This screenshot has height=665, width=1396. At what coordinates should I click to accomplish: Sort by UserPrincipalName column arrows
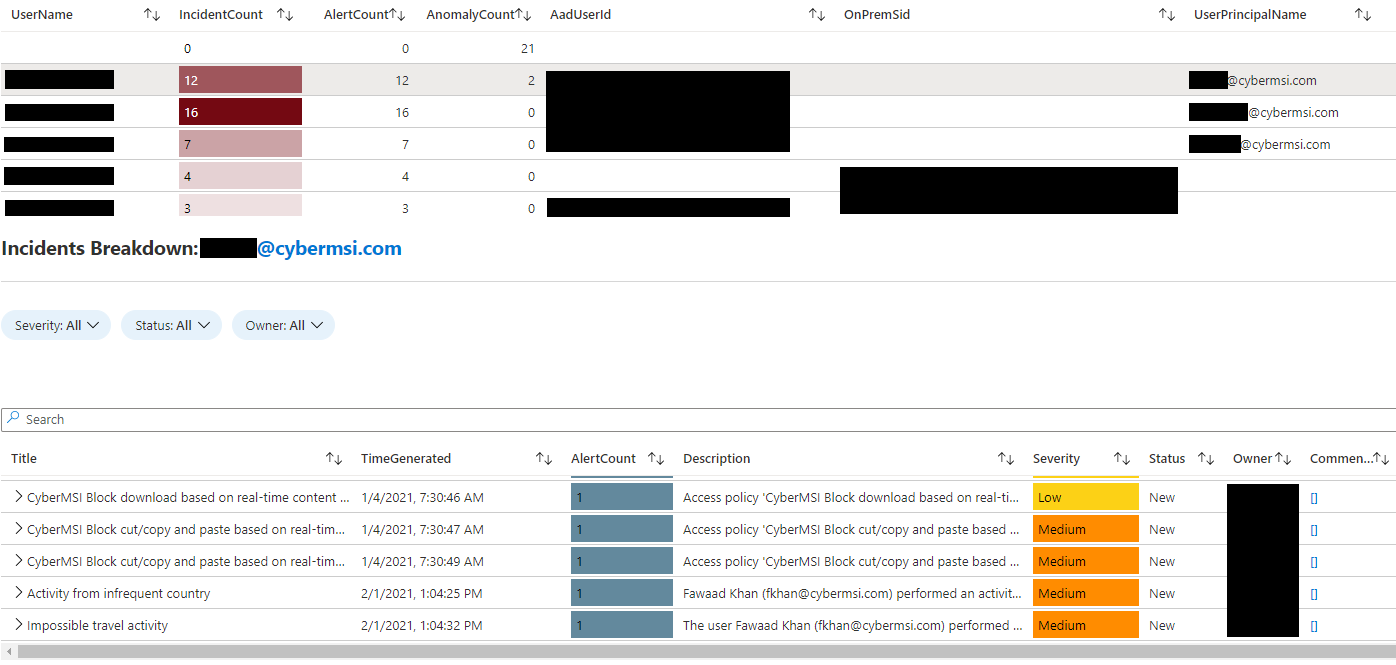pyautogui.click(x=1363, y=15)
